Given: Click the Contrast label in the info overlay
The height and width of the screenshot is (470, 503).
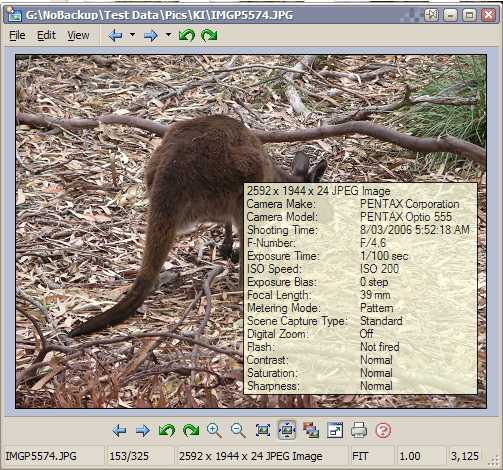Looking at the screenshot, I should 268,360.
